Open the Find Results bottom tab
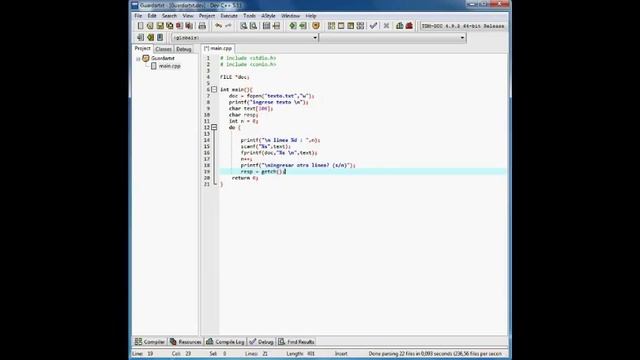 point(296,342)
